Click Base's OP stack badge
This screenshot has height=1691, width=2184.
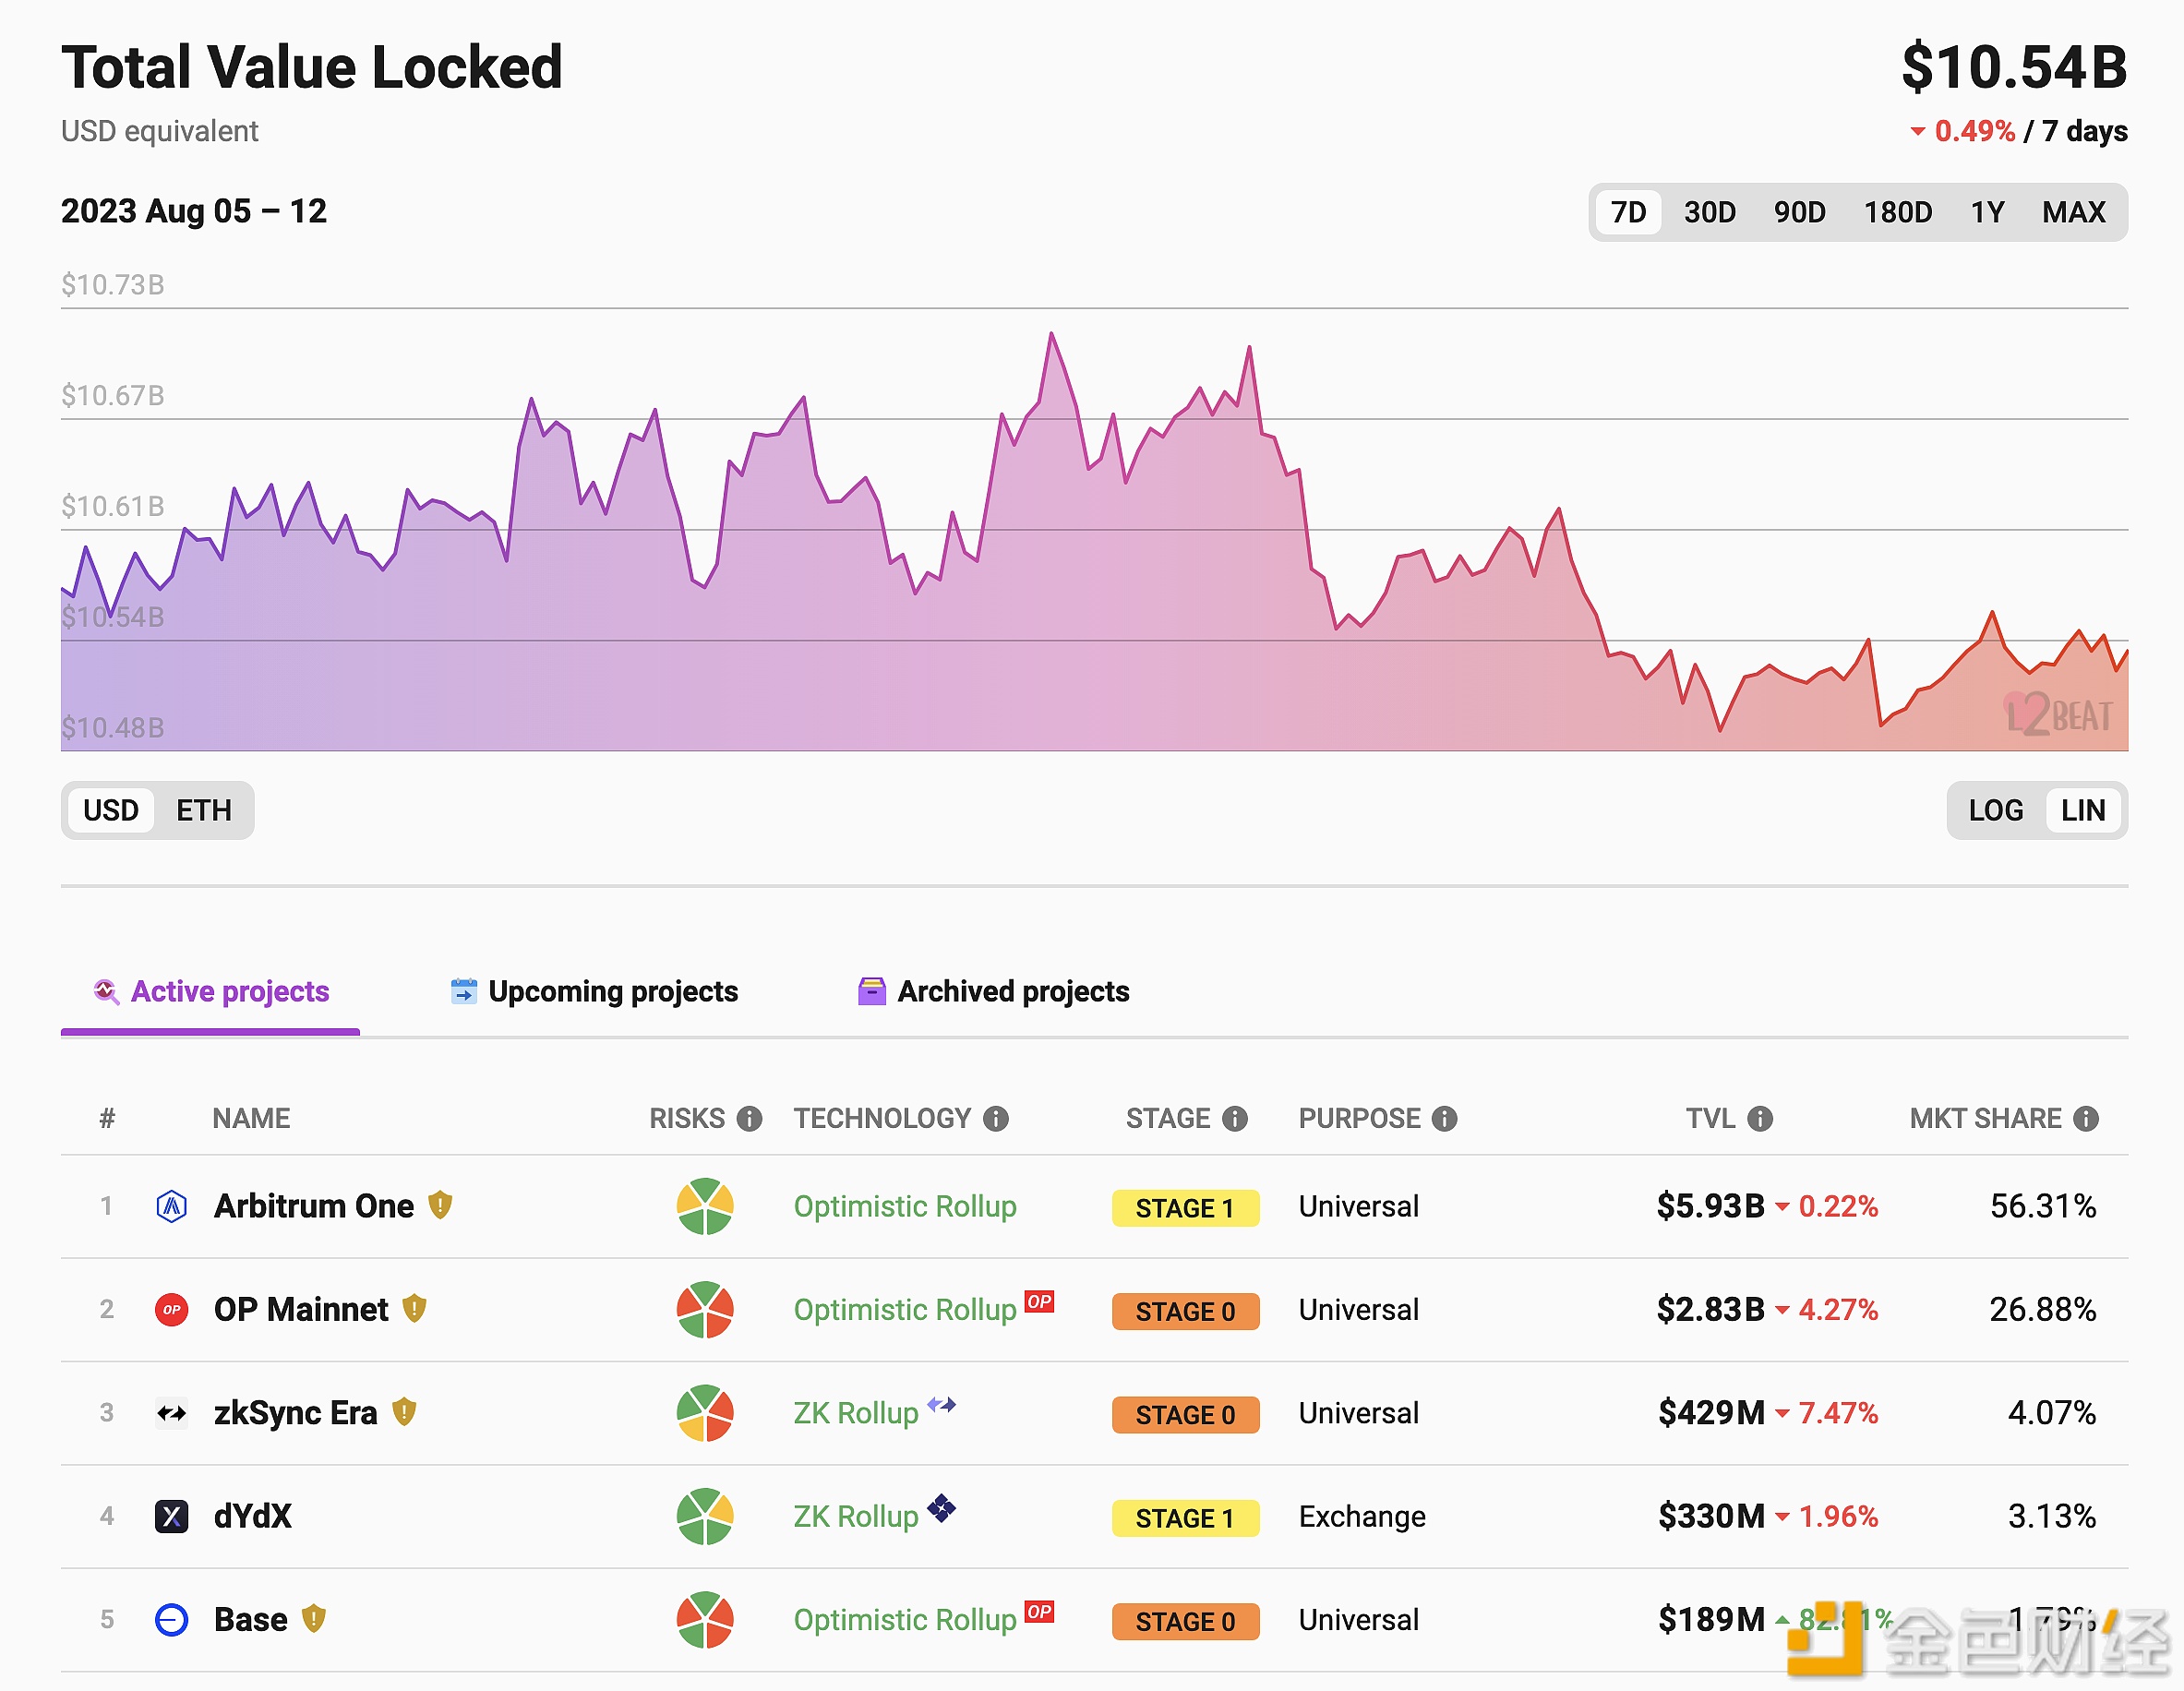coord(1040,1611)
